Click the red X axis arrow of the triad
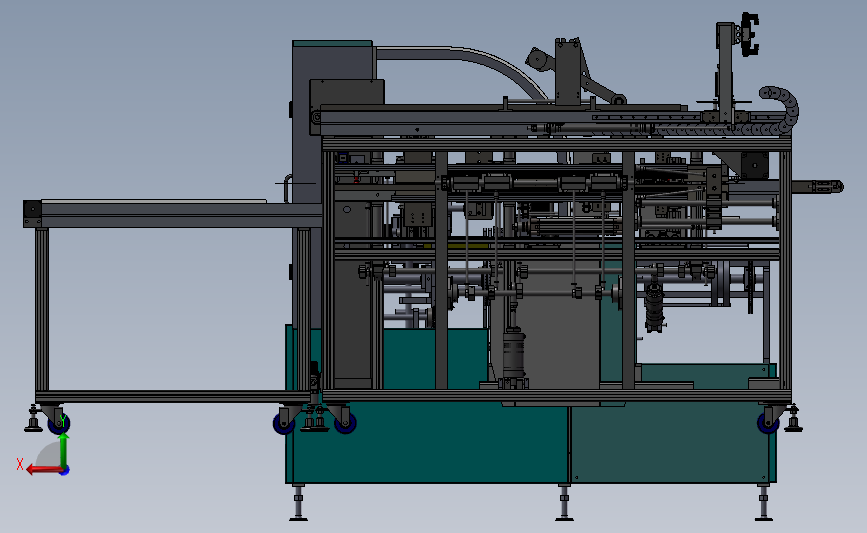 43,470
